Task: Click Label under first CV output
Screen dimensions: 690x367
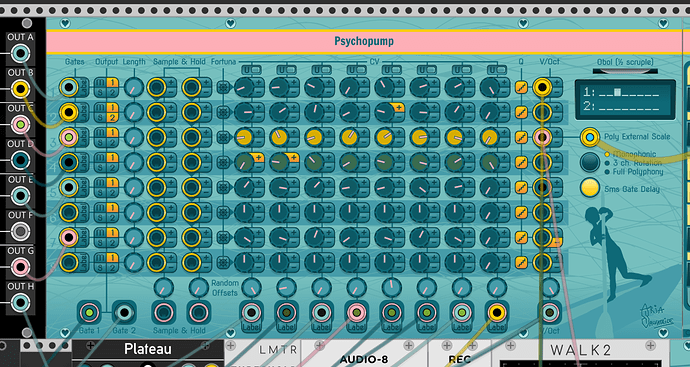Action: [251, 328]
